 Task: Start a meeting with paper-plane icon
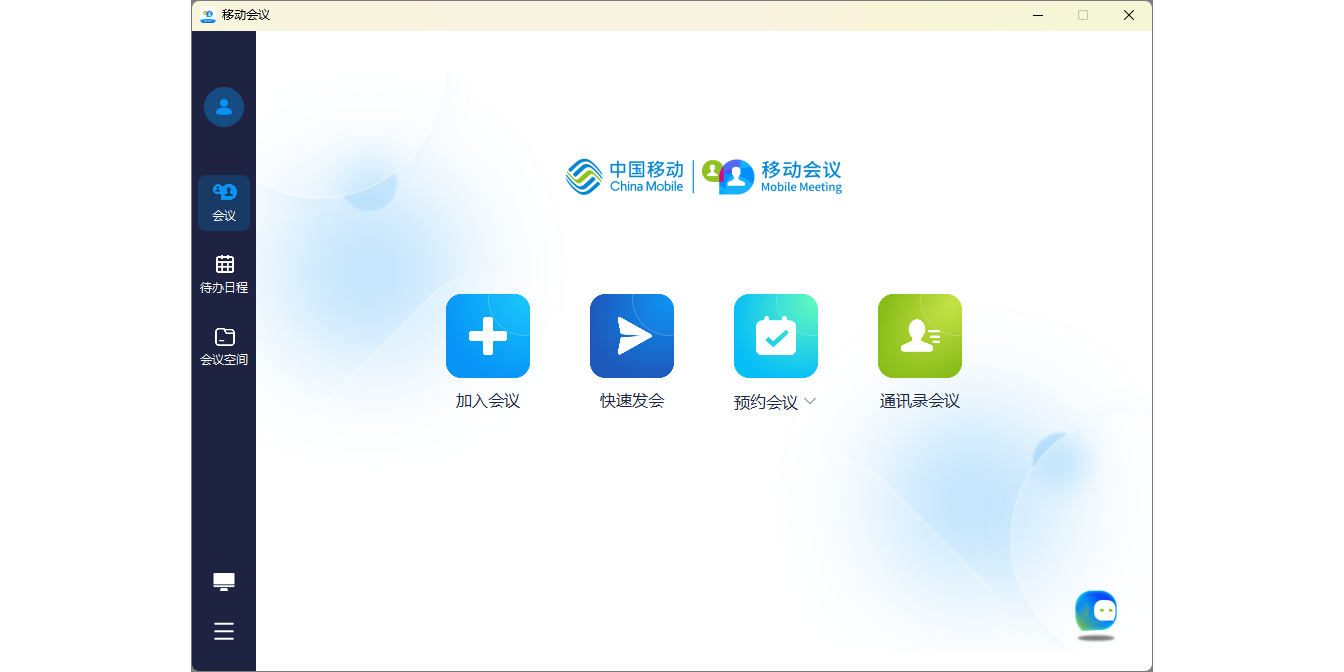point(632,336)
